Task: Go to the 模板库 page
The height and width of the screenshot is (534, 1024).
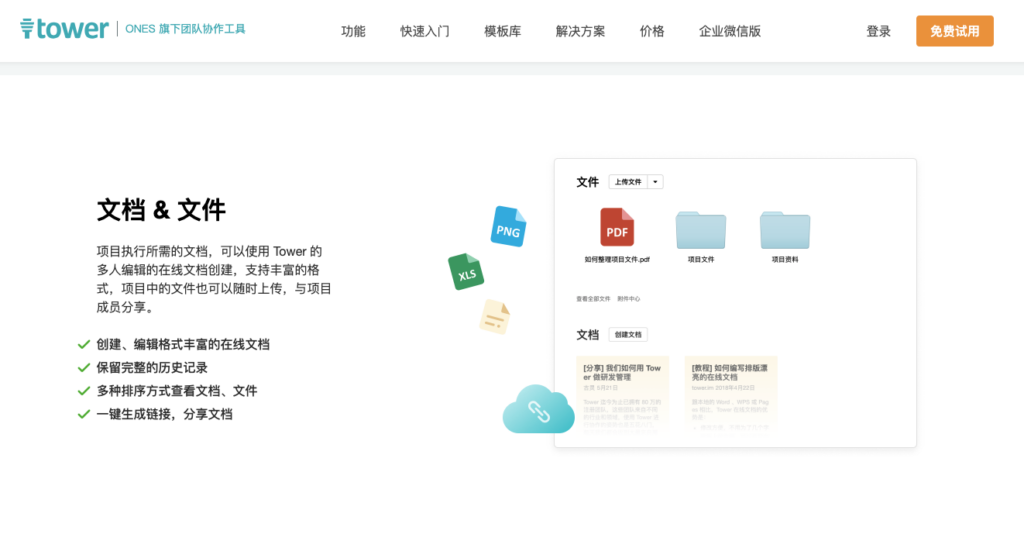Action: click(502, 31)
